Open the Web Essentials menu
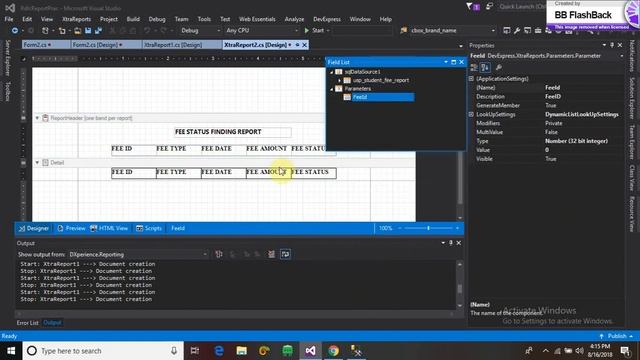640x360 pixels. tap(257, 19)
